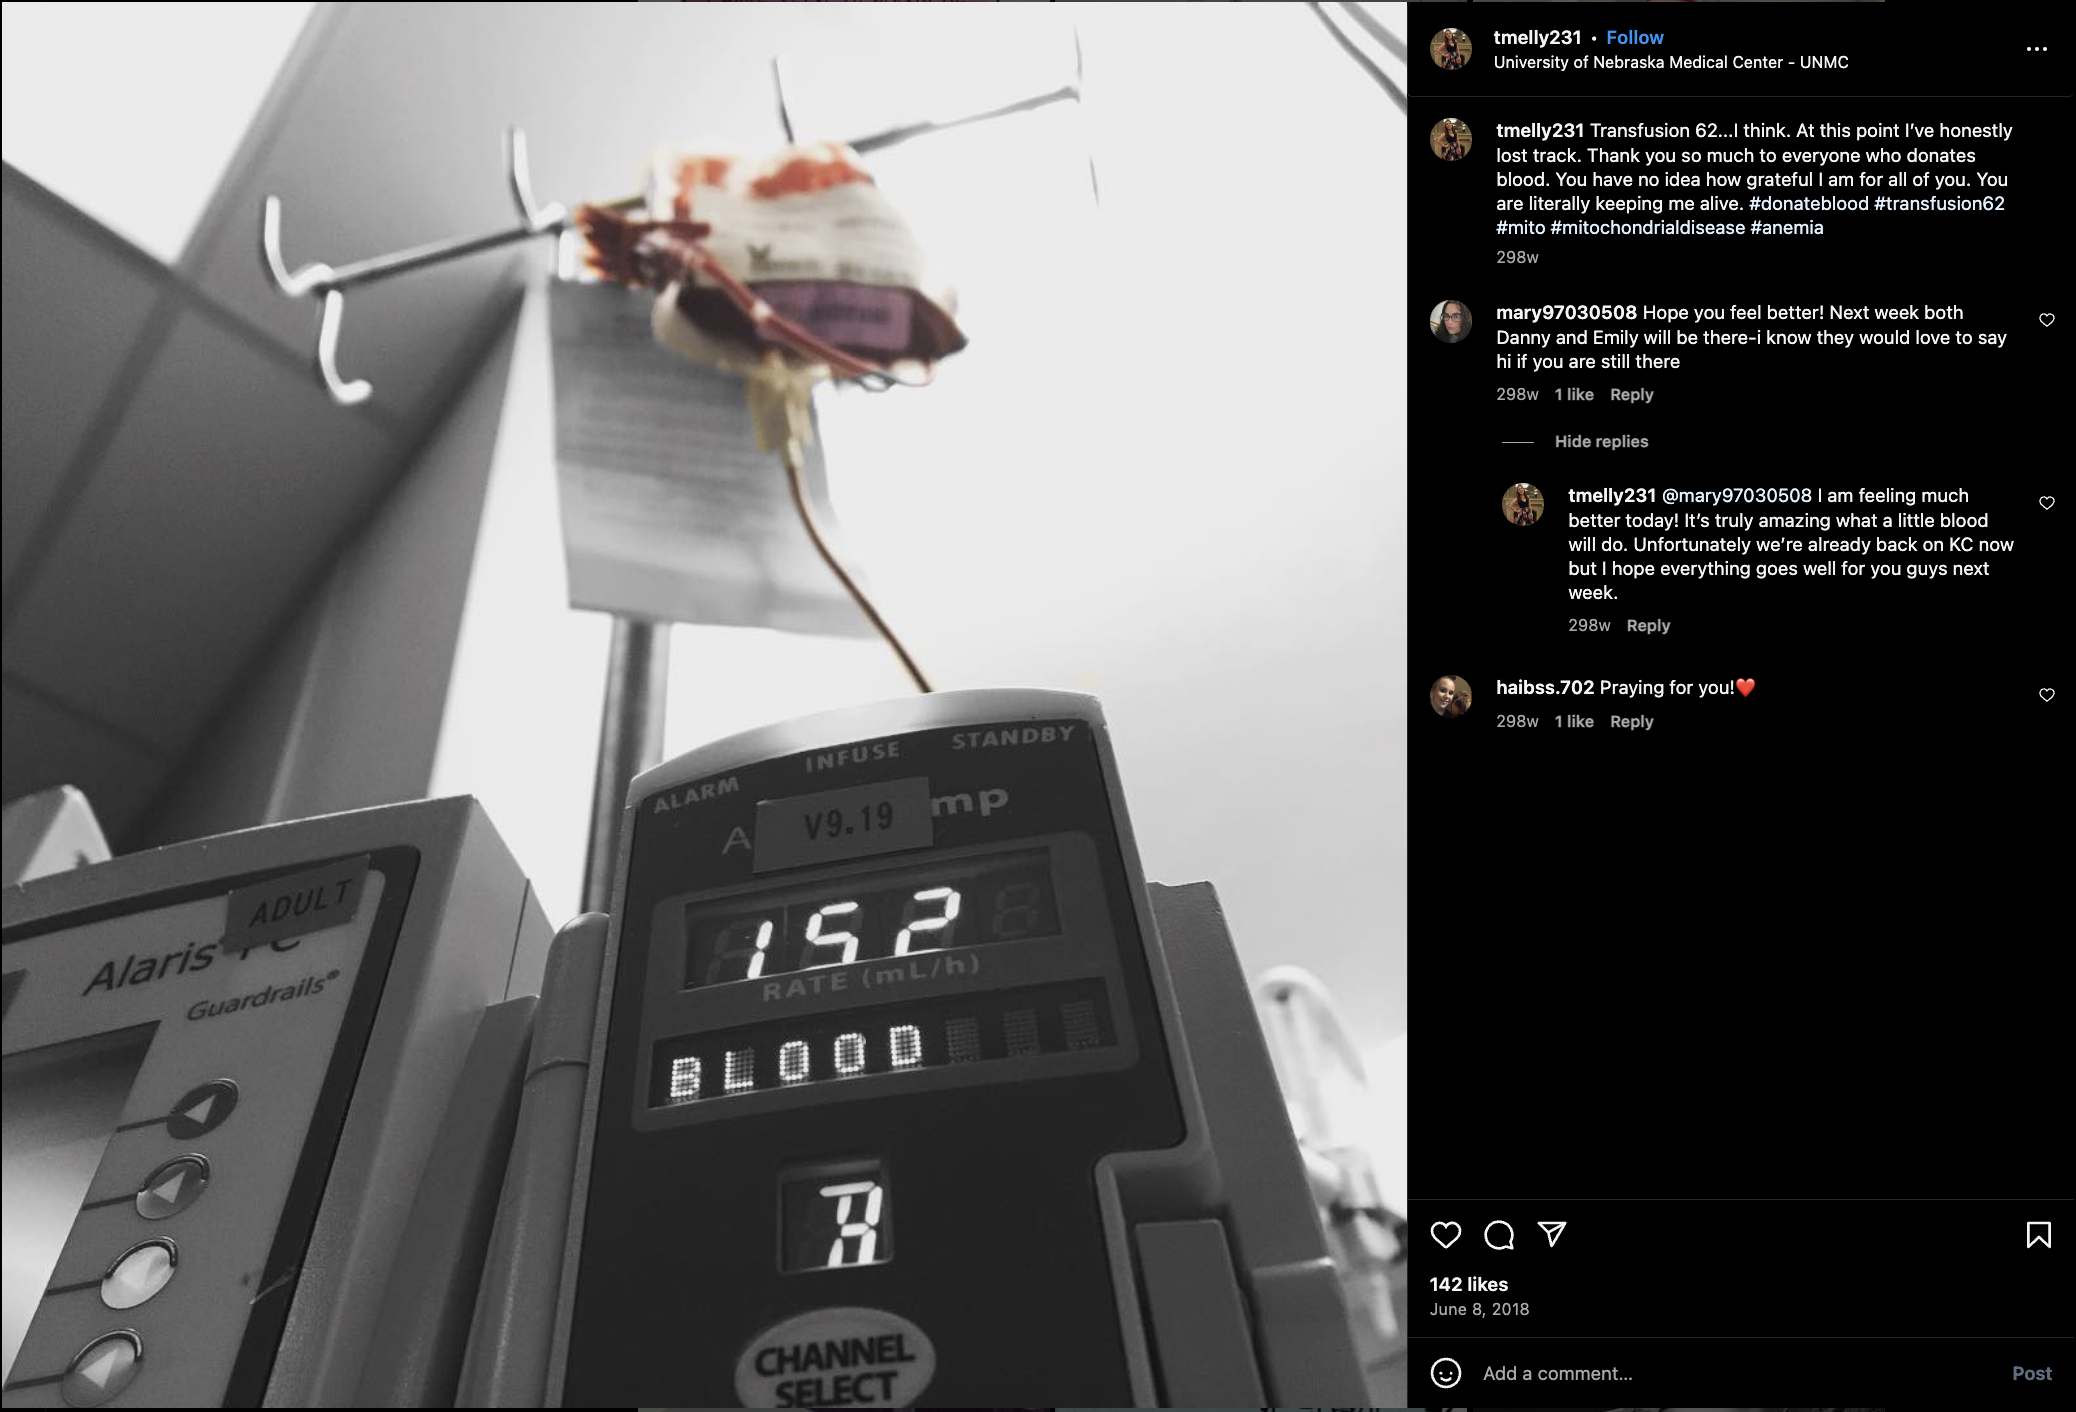
Task: Like haibss.702's comment
Action: [2046, 695]
